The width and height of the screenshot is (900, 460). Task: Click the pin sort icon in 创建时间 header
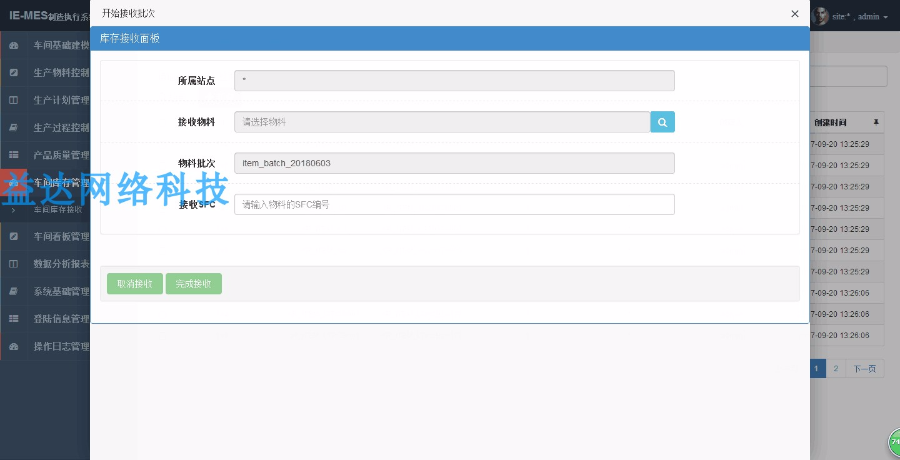pyautogui.click(x=876, y=122)
